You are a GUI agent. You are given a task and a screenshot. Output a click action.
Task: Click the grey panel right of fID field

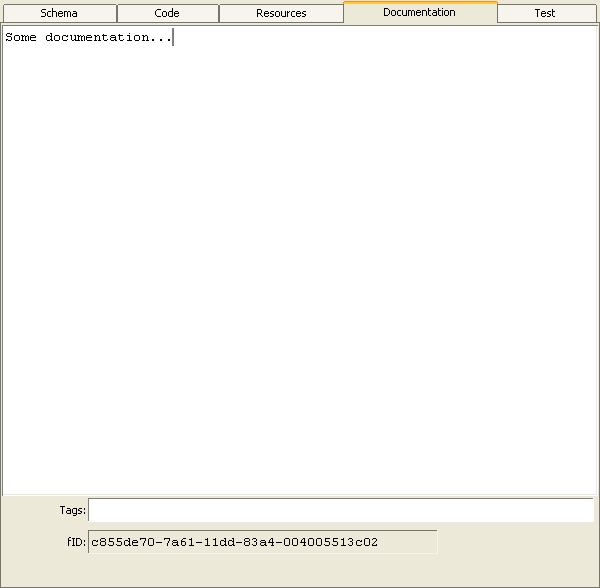click(515, 542)
